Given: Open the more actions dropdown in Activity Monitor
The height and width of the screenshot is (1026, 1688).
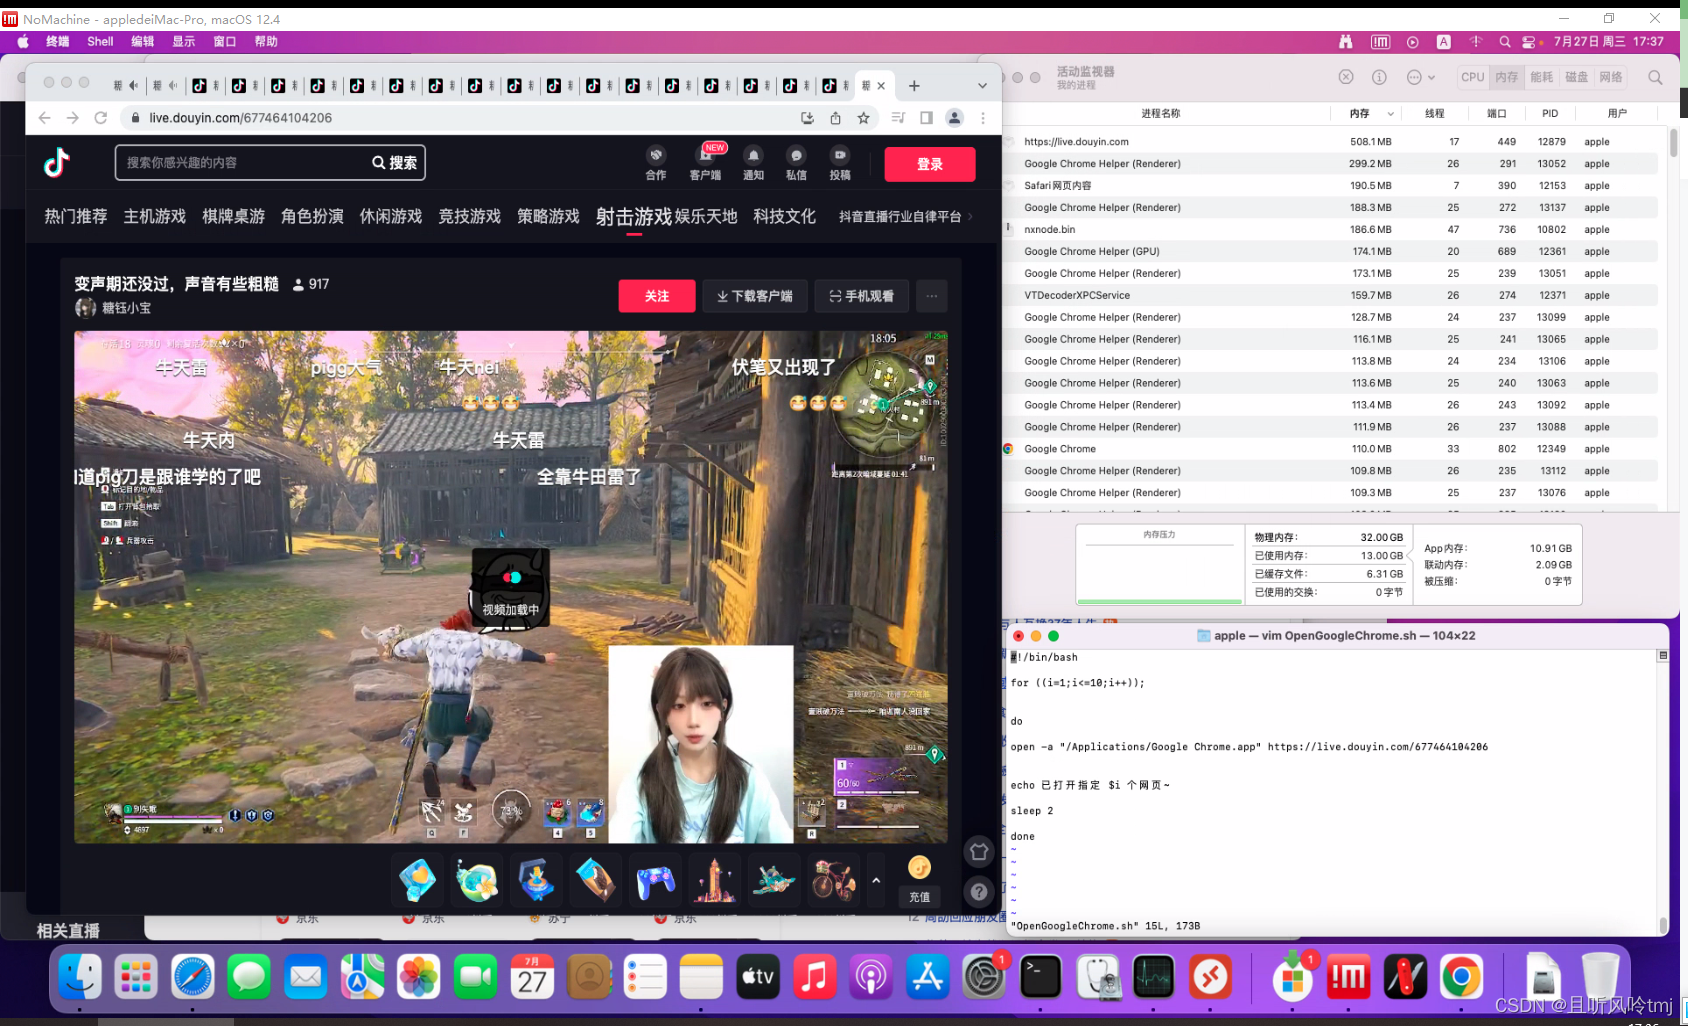Looking at the screenshot, I should tap(1421, 77).
